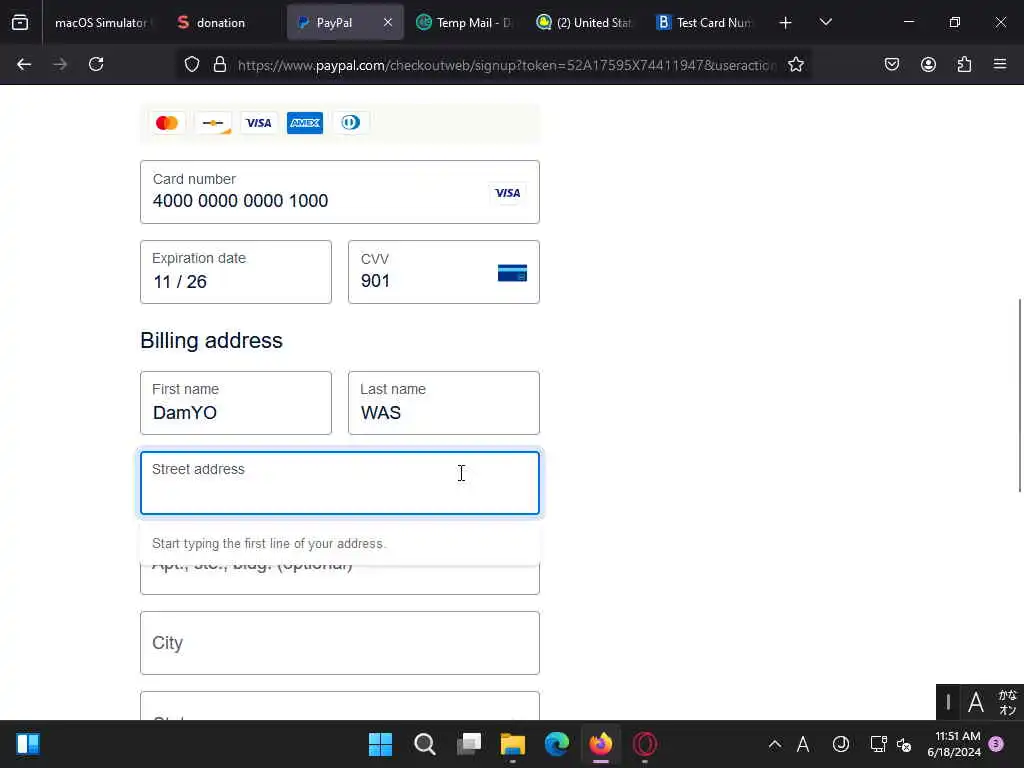Click the 'Start typing the first line' hint

coord(269,543)
